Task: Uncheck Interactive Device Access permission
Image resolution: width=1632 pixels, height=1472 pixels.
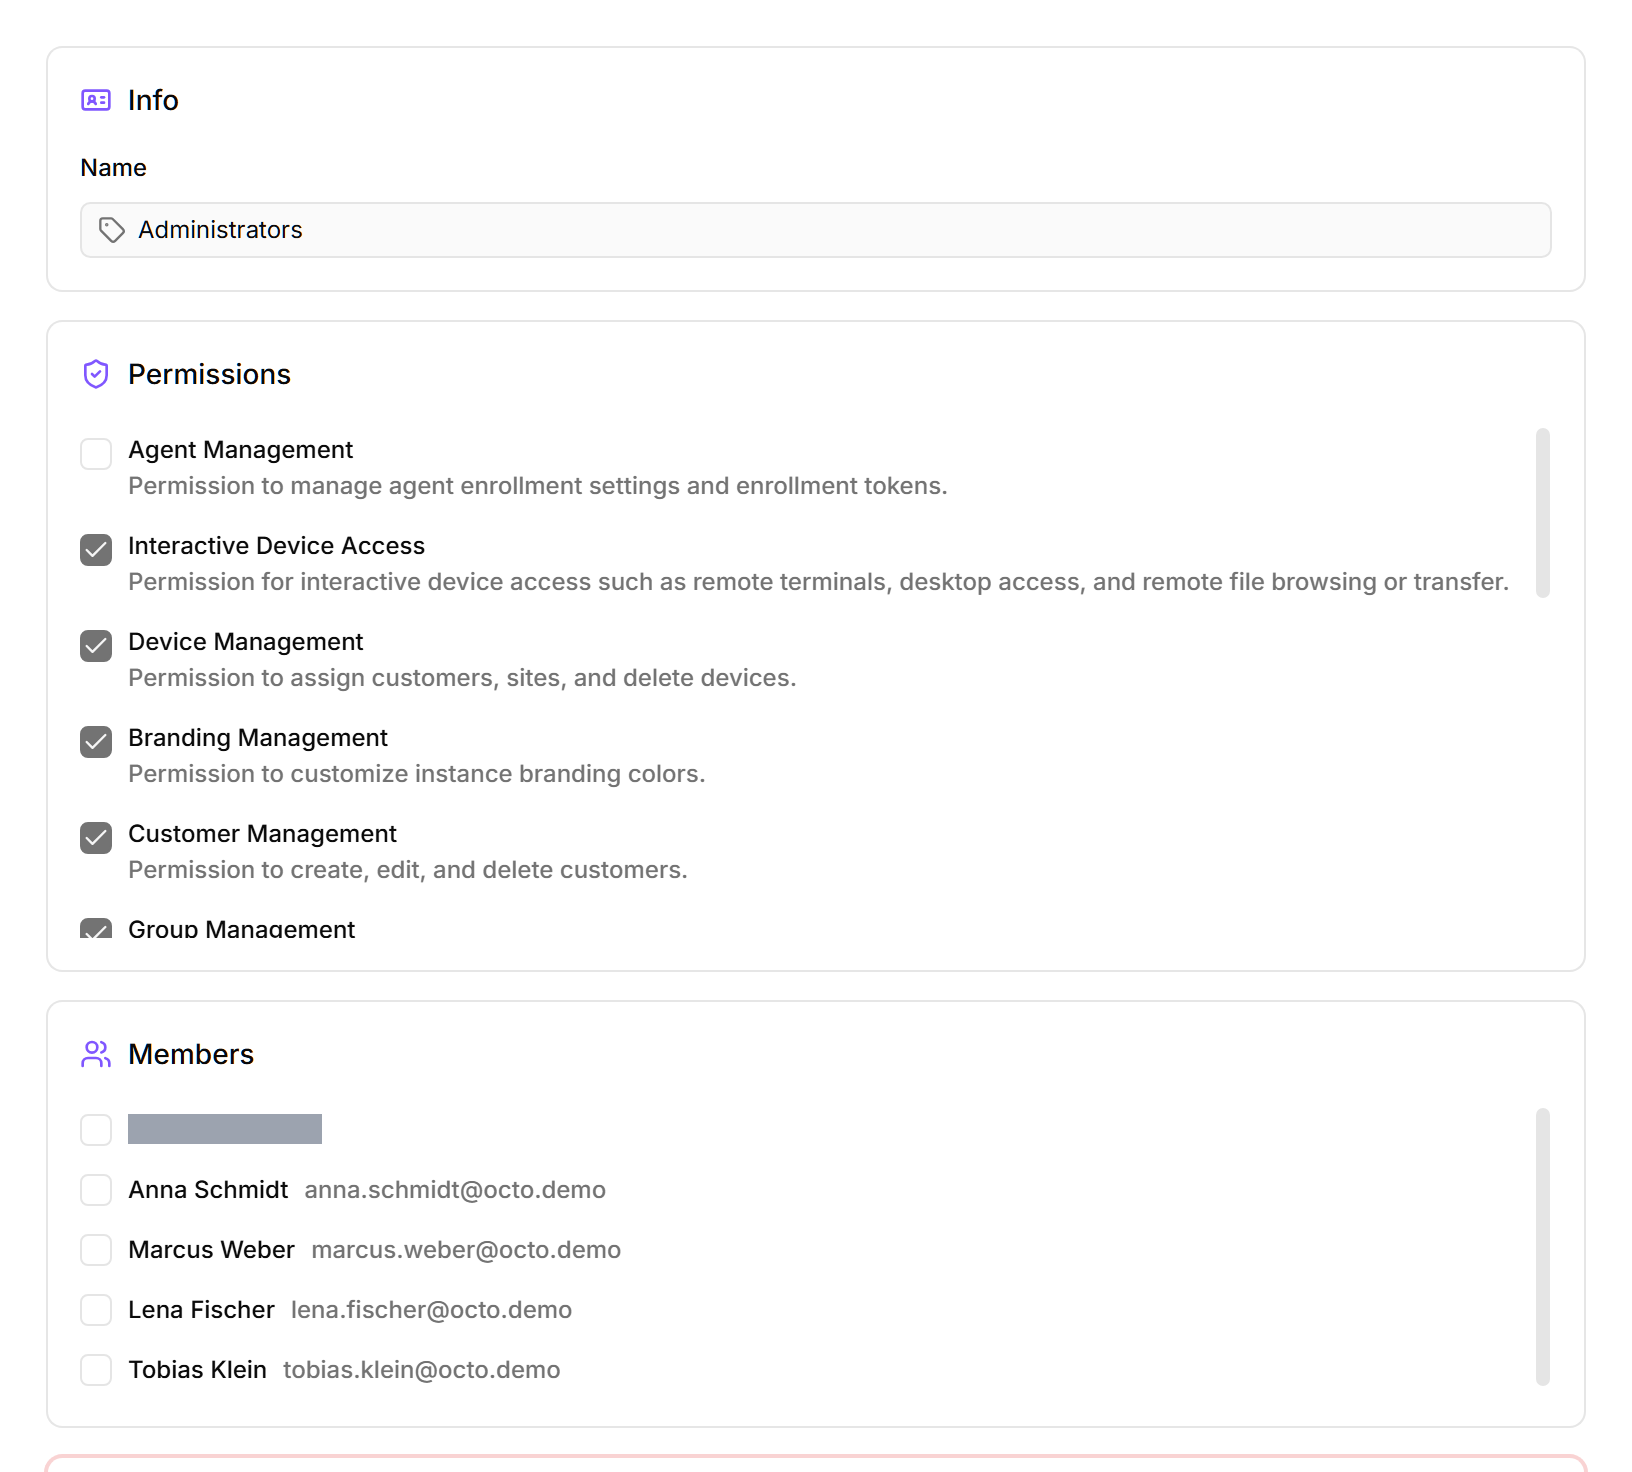Action: pyautogui.click(x=96, y=550)
